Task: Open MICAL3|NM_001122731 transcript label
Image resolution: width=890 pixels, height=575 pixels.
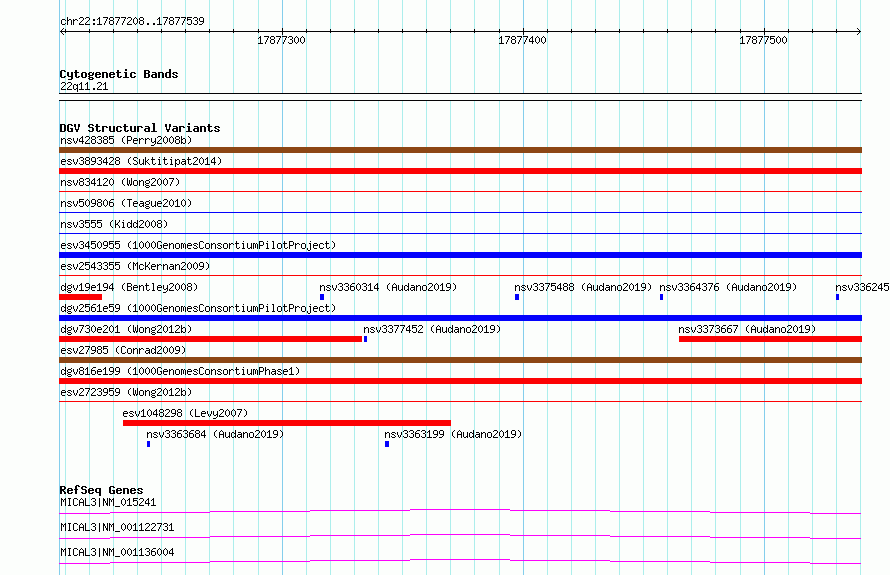Action: pyautogui.click(x=117, y=527)
